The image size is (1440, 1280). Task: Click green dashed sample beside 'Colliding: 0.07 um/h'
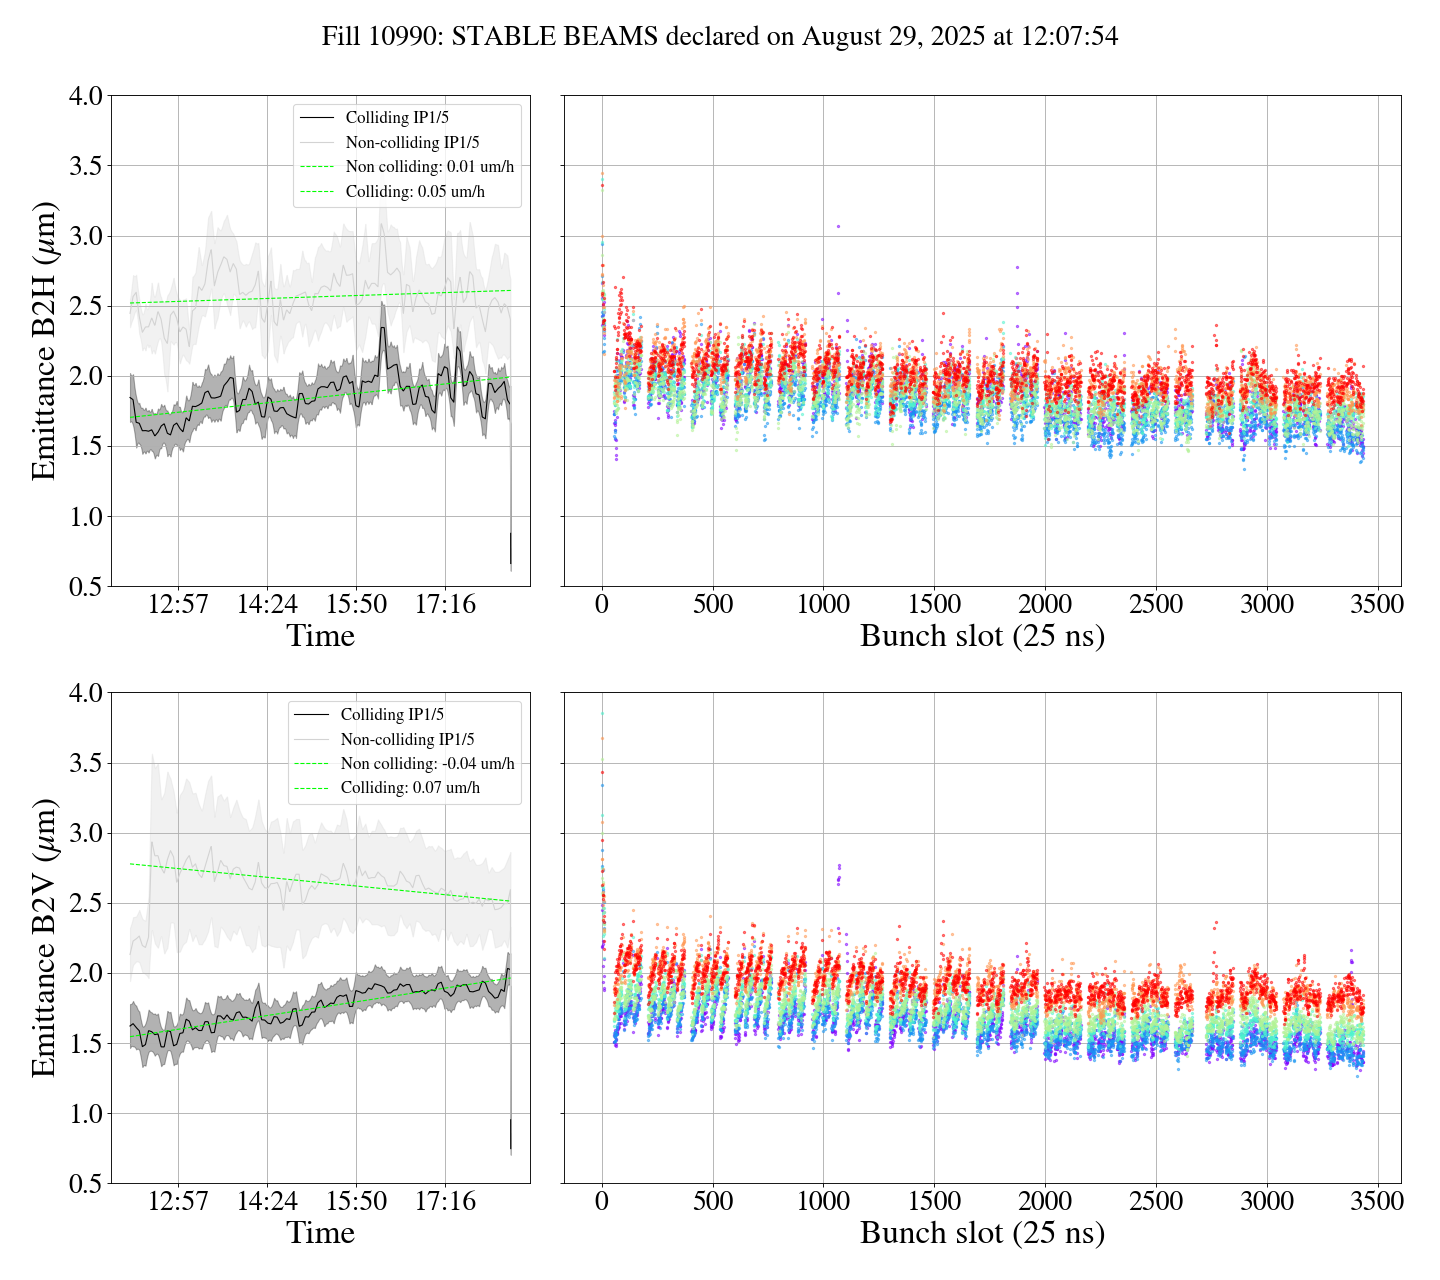[311, 788]
